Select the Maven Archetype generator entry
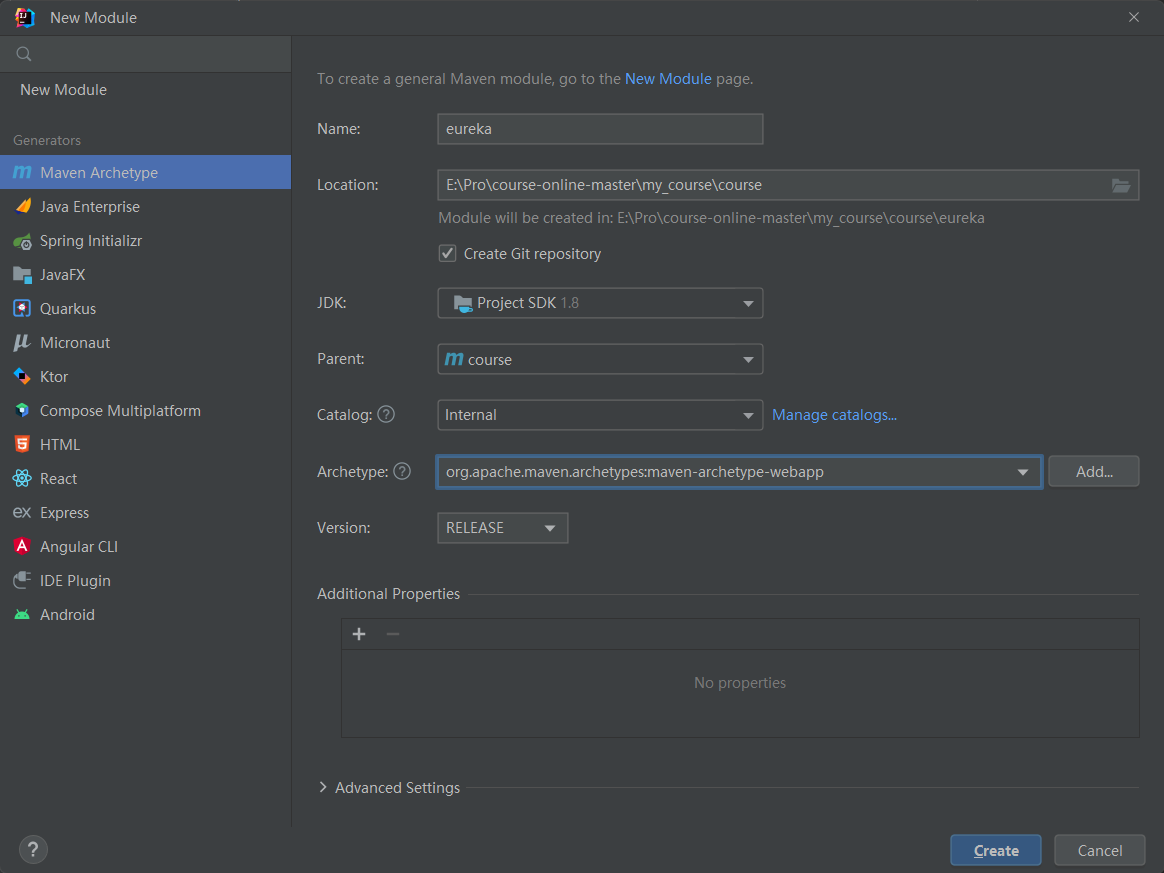1164x873 pixels. 99,173
